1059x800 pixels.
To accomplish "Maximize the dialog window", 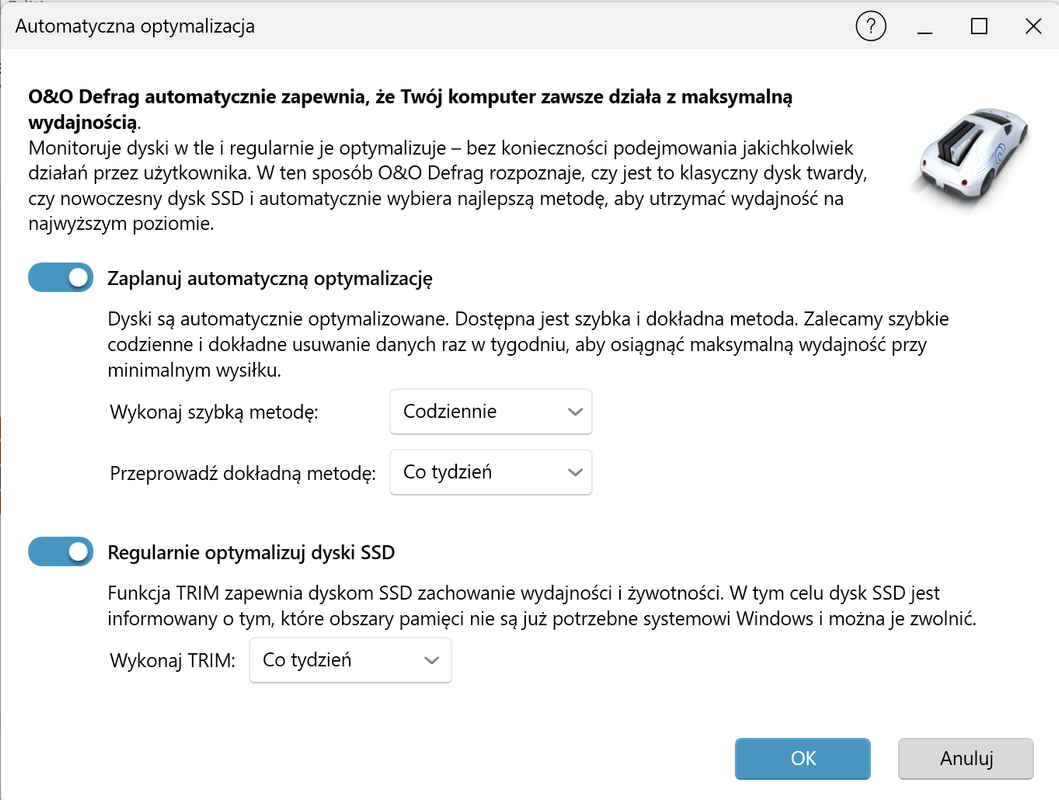I will click(979, 27).
